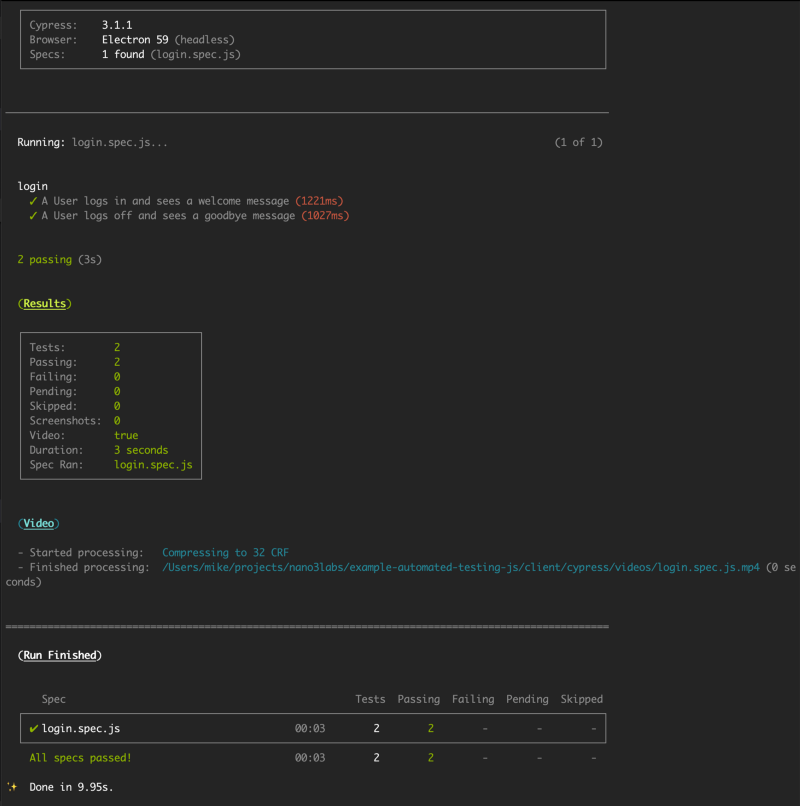This screenshot has width=800, height=806.
Task: Click the sparkle icon beside Done in 9.95s
Action: [12, 787]
